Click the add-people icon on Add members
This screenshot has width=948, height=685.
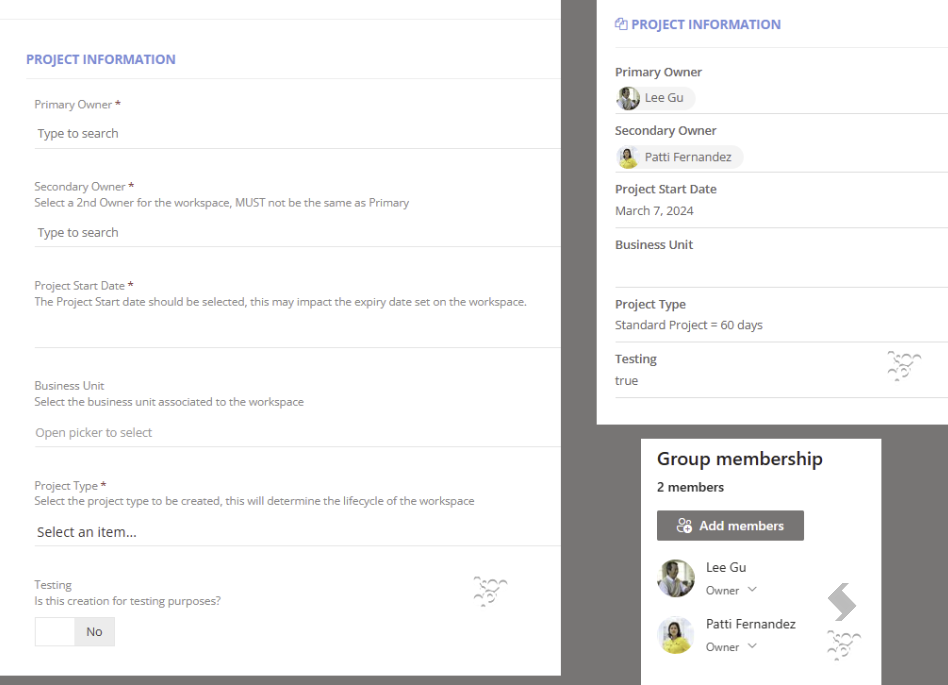point(684,525)
